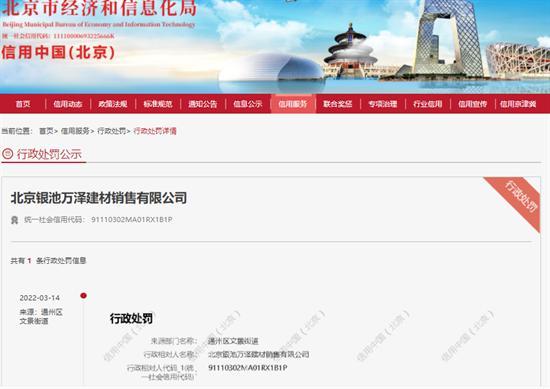The height and width of the screenshot is (389, 550).
Task: Click the 信用中国(北京) logo text
Action: tap(58, 53)
